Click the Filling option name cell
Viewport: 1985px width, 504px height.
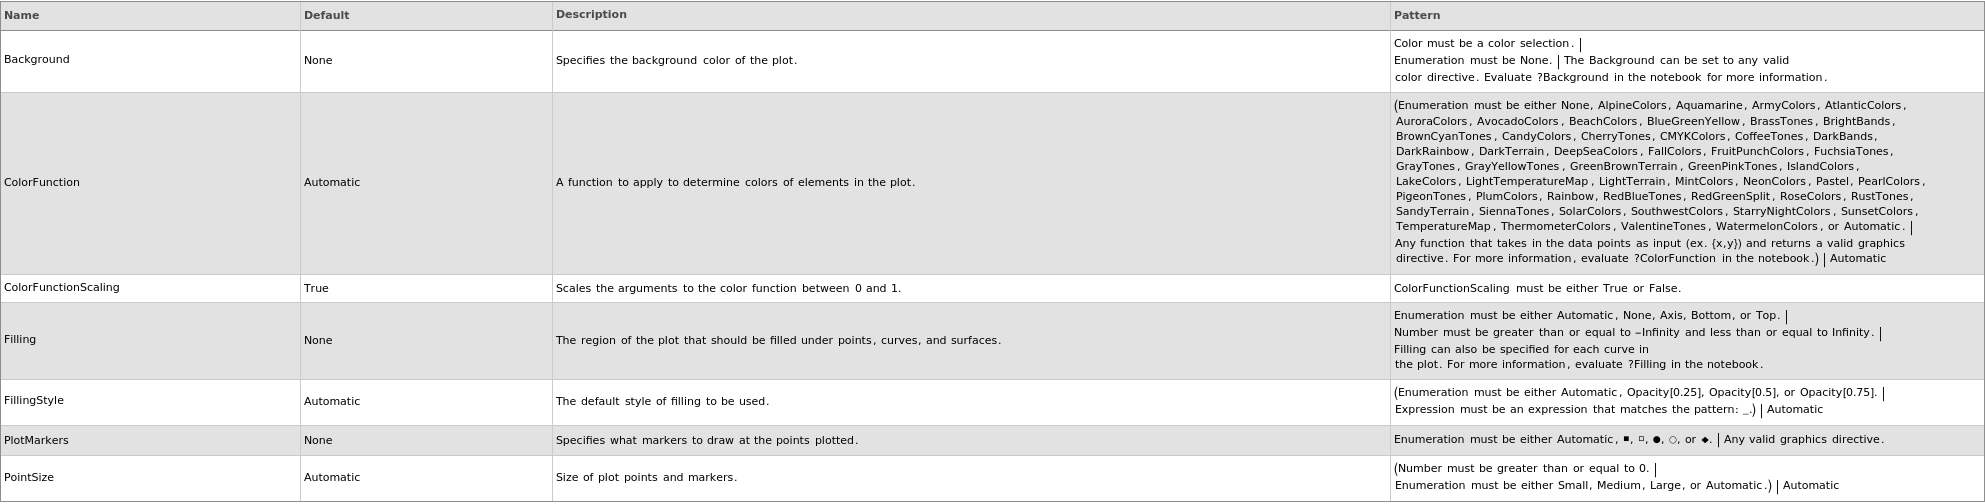(20, 340)
